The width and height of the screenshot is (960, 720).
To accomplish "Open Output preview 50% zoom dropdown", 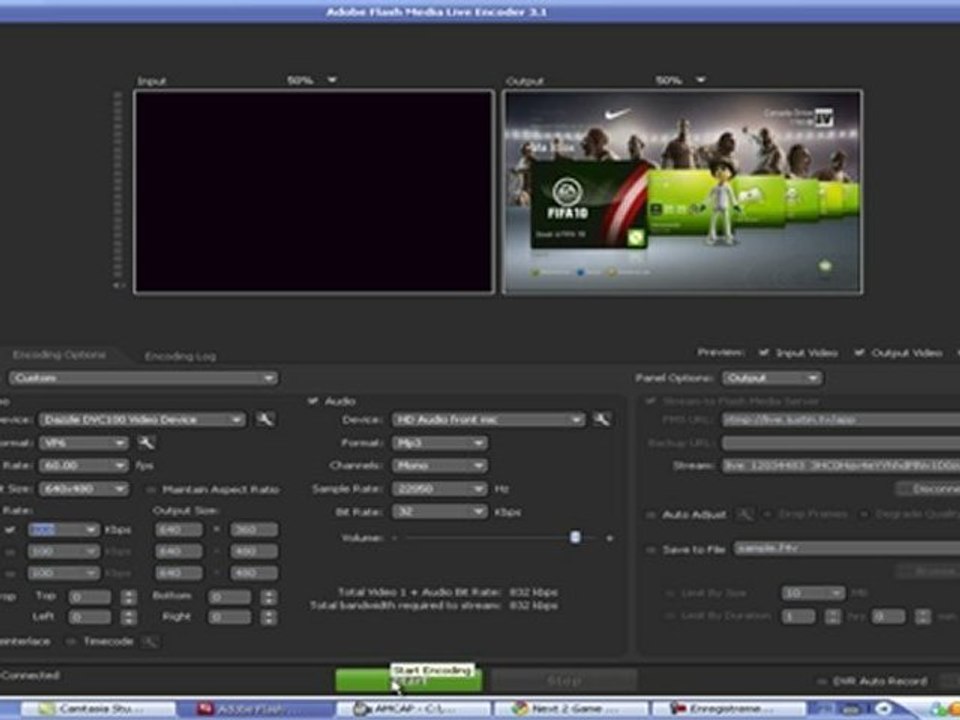I will point(700,80).
